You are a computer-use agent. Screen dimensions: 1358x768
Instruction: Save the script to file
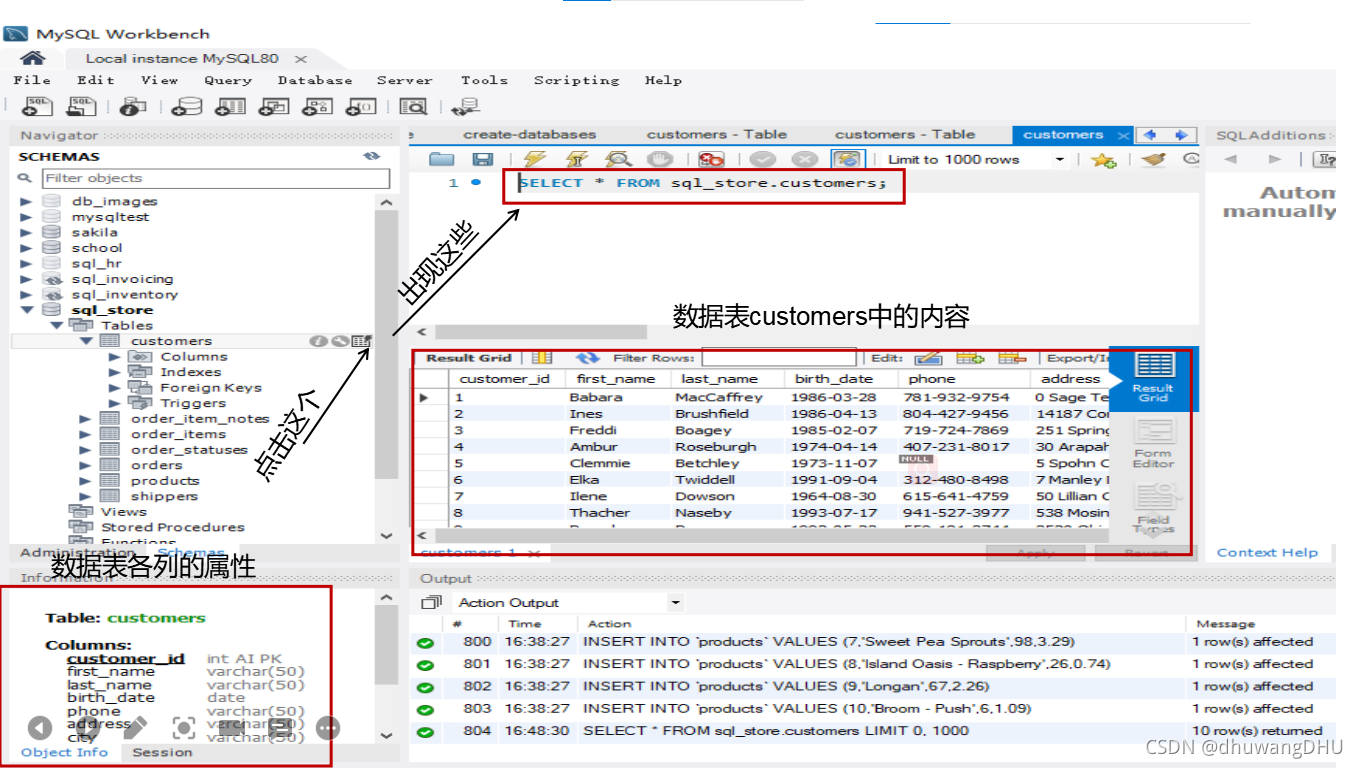(483, 159)
